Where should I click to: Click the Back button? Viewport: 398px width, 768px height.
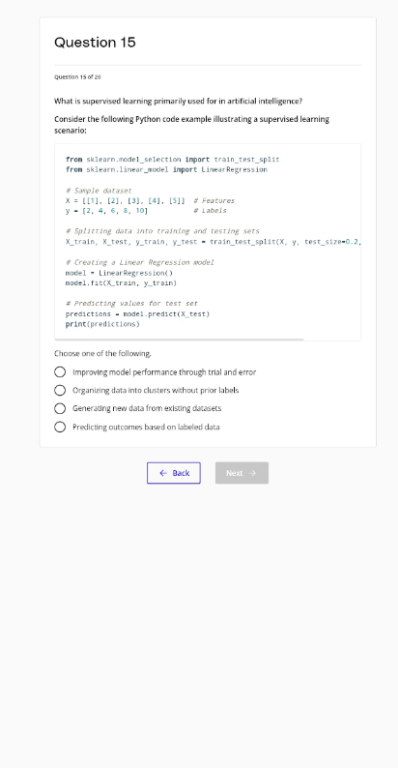pos(174,473)
